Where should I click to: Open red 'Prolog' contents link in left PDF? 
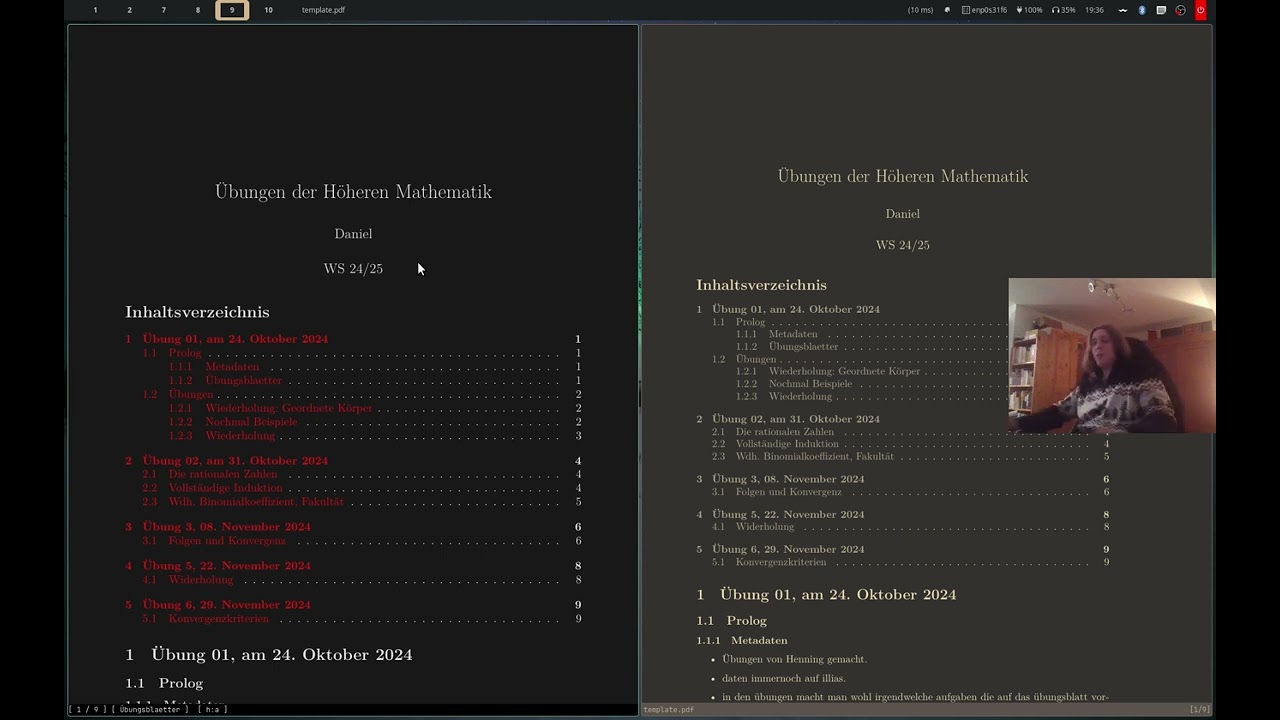[185, 353]
